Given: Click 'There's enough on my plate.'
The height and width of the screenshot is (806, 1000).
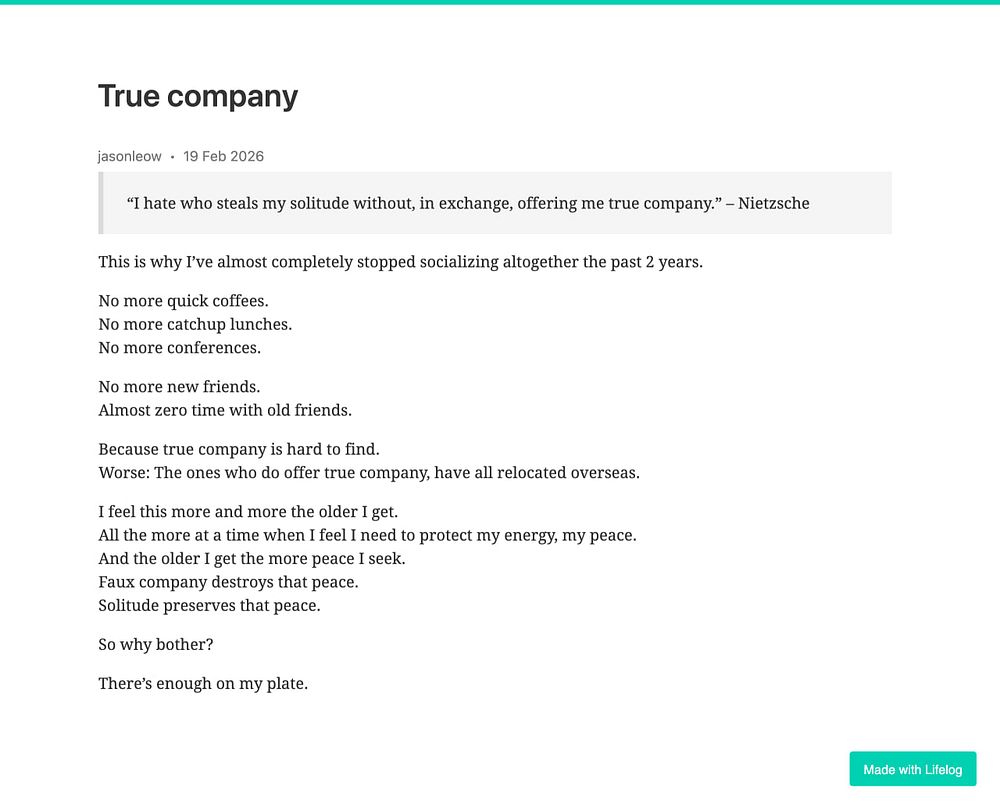Looking at the screenshot, I should tap(203, 684).
